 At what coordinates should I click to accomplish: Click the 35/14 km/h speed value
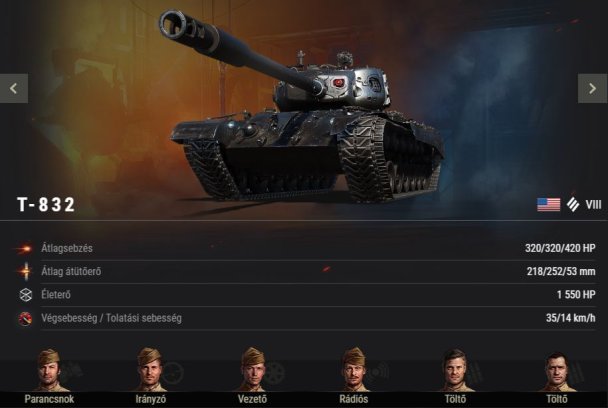point(570,318)
